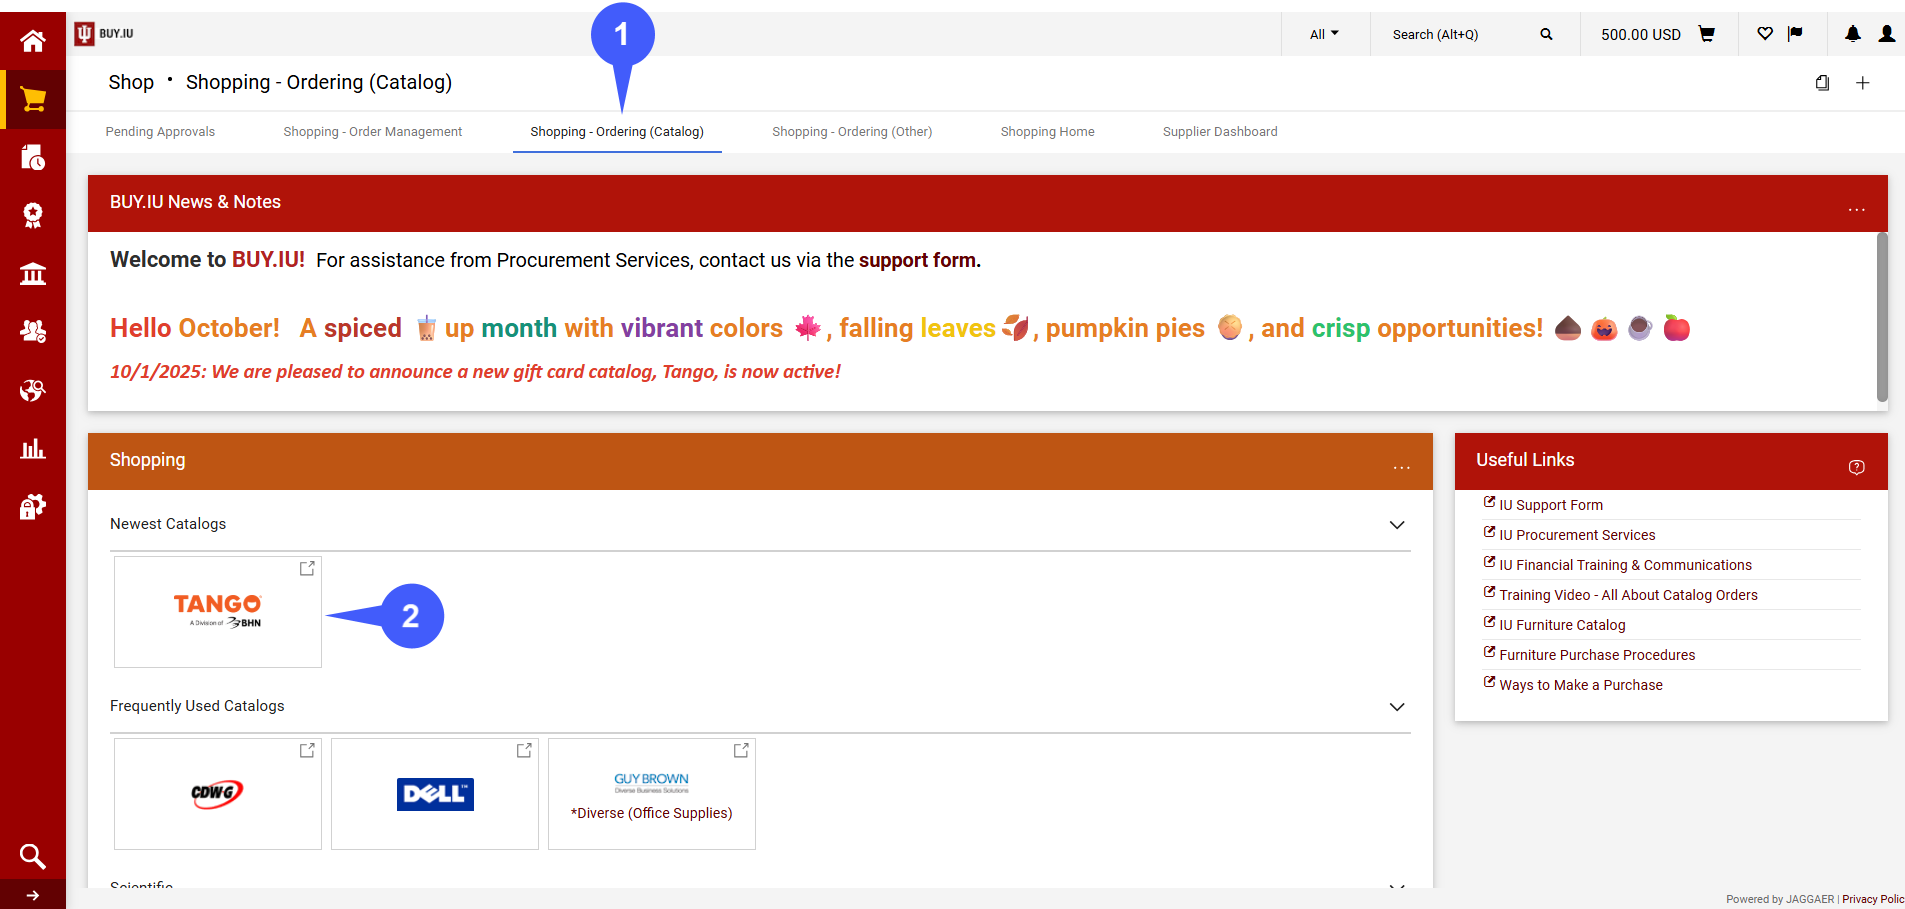
Task: Open the shopping cart showing 500.00 USD
Action: click(1706, 33)
